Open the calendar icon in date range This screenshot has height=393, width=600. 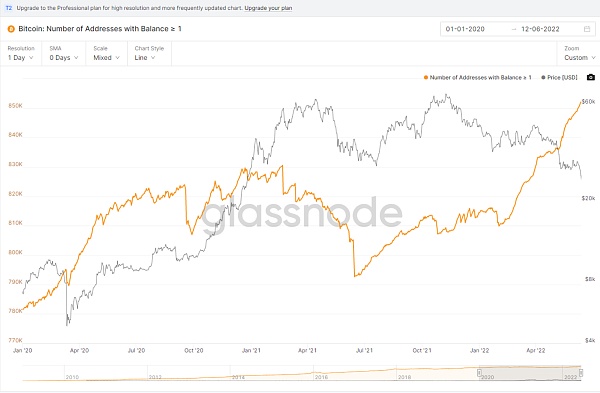tap(587, 29)
